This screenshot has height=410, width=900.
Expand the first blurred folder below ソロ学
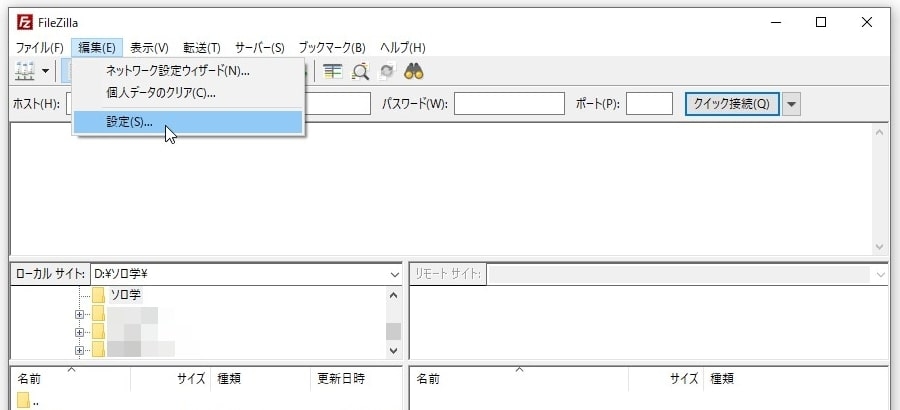79,314
